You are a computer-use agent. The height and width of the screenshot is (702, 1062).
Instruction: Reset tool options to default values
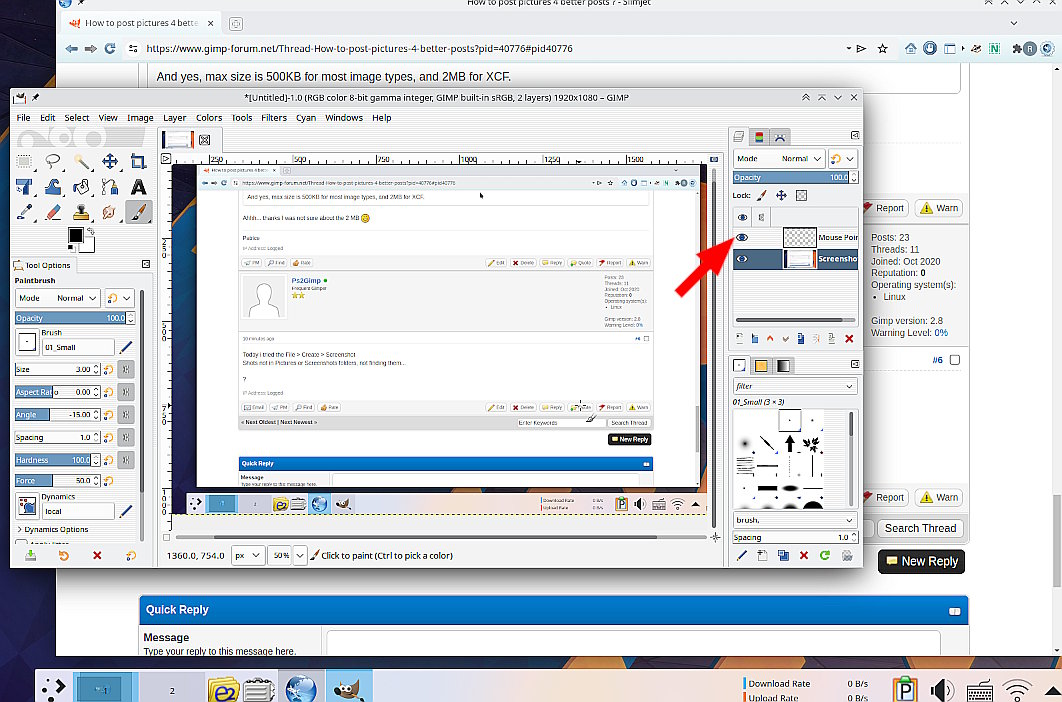[x=131, y=556]
